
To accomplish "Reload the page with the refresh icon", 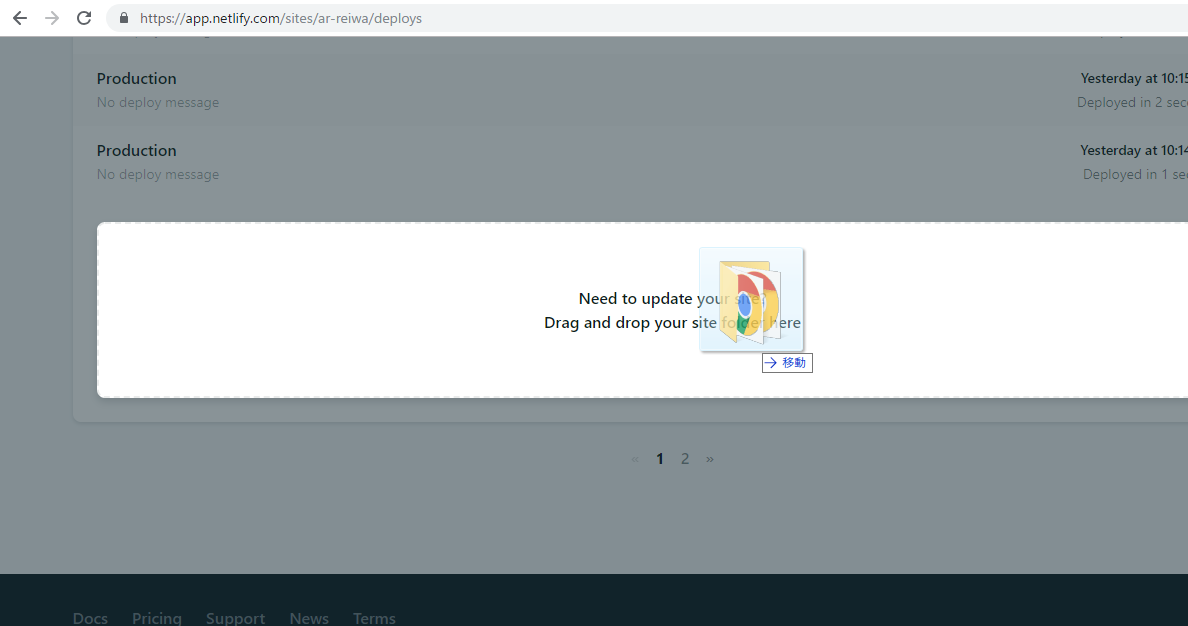I will [84, 18].
